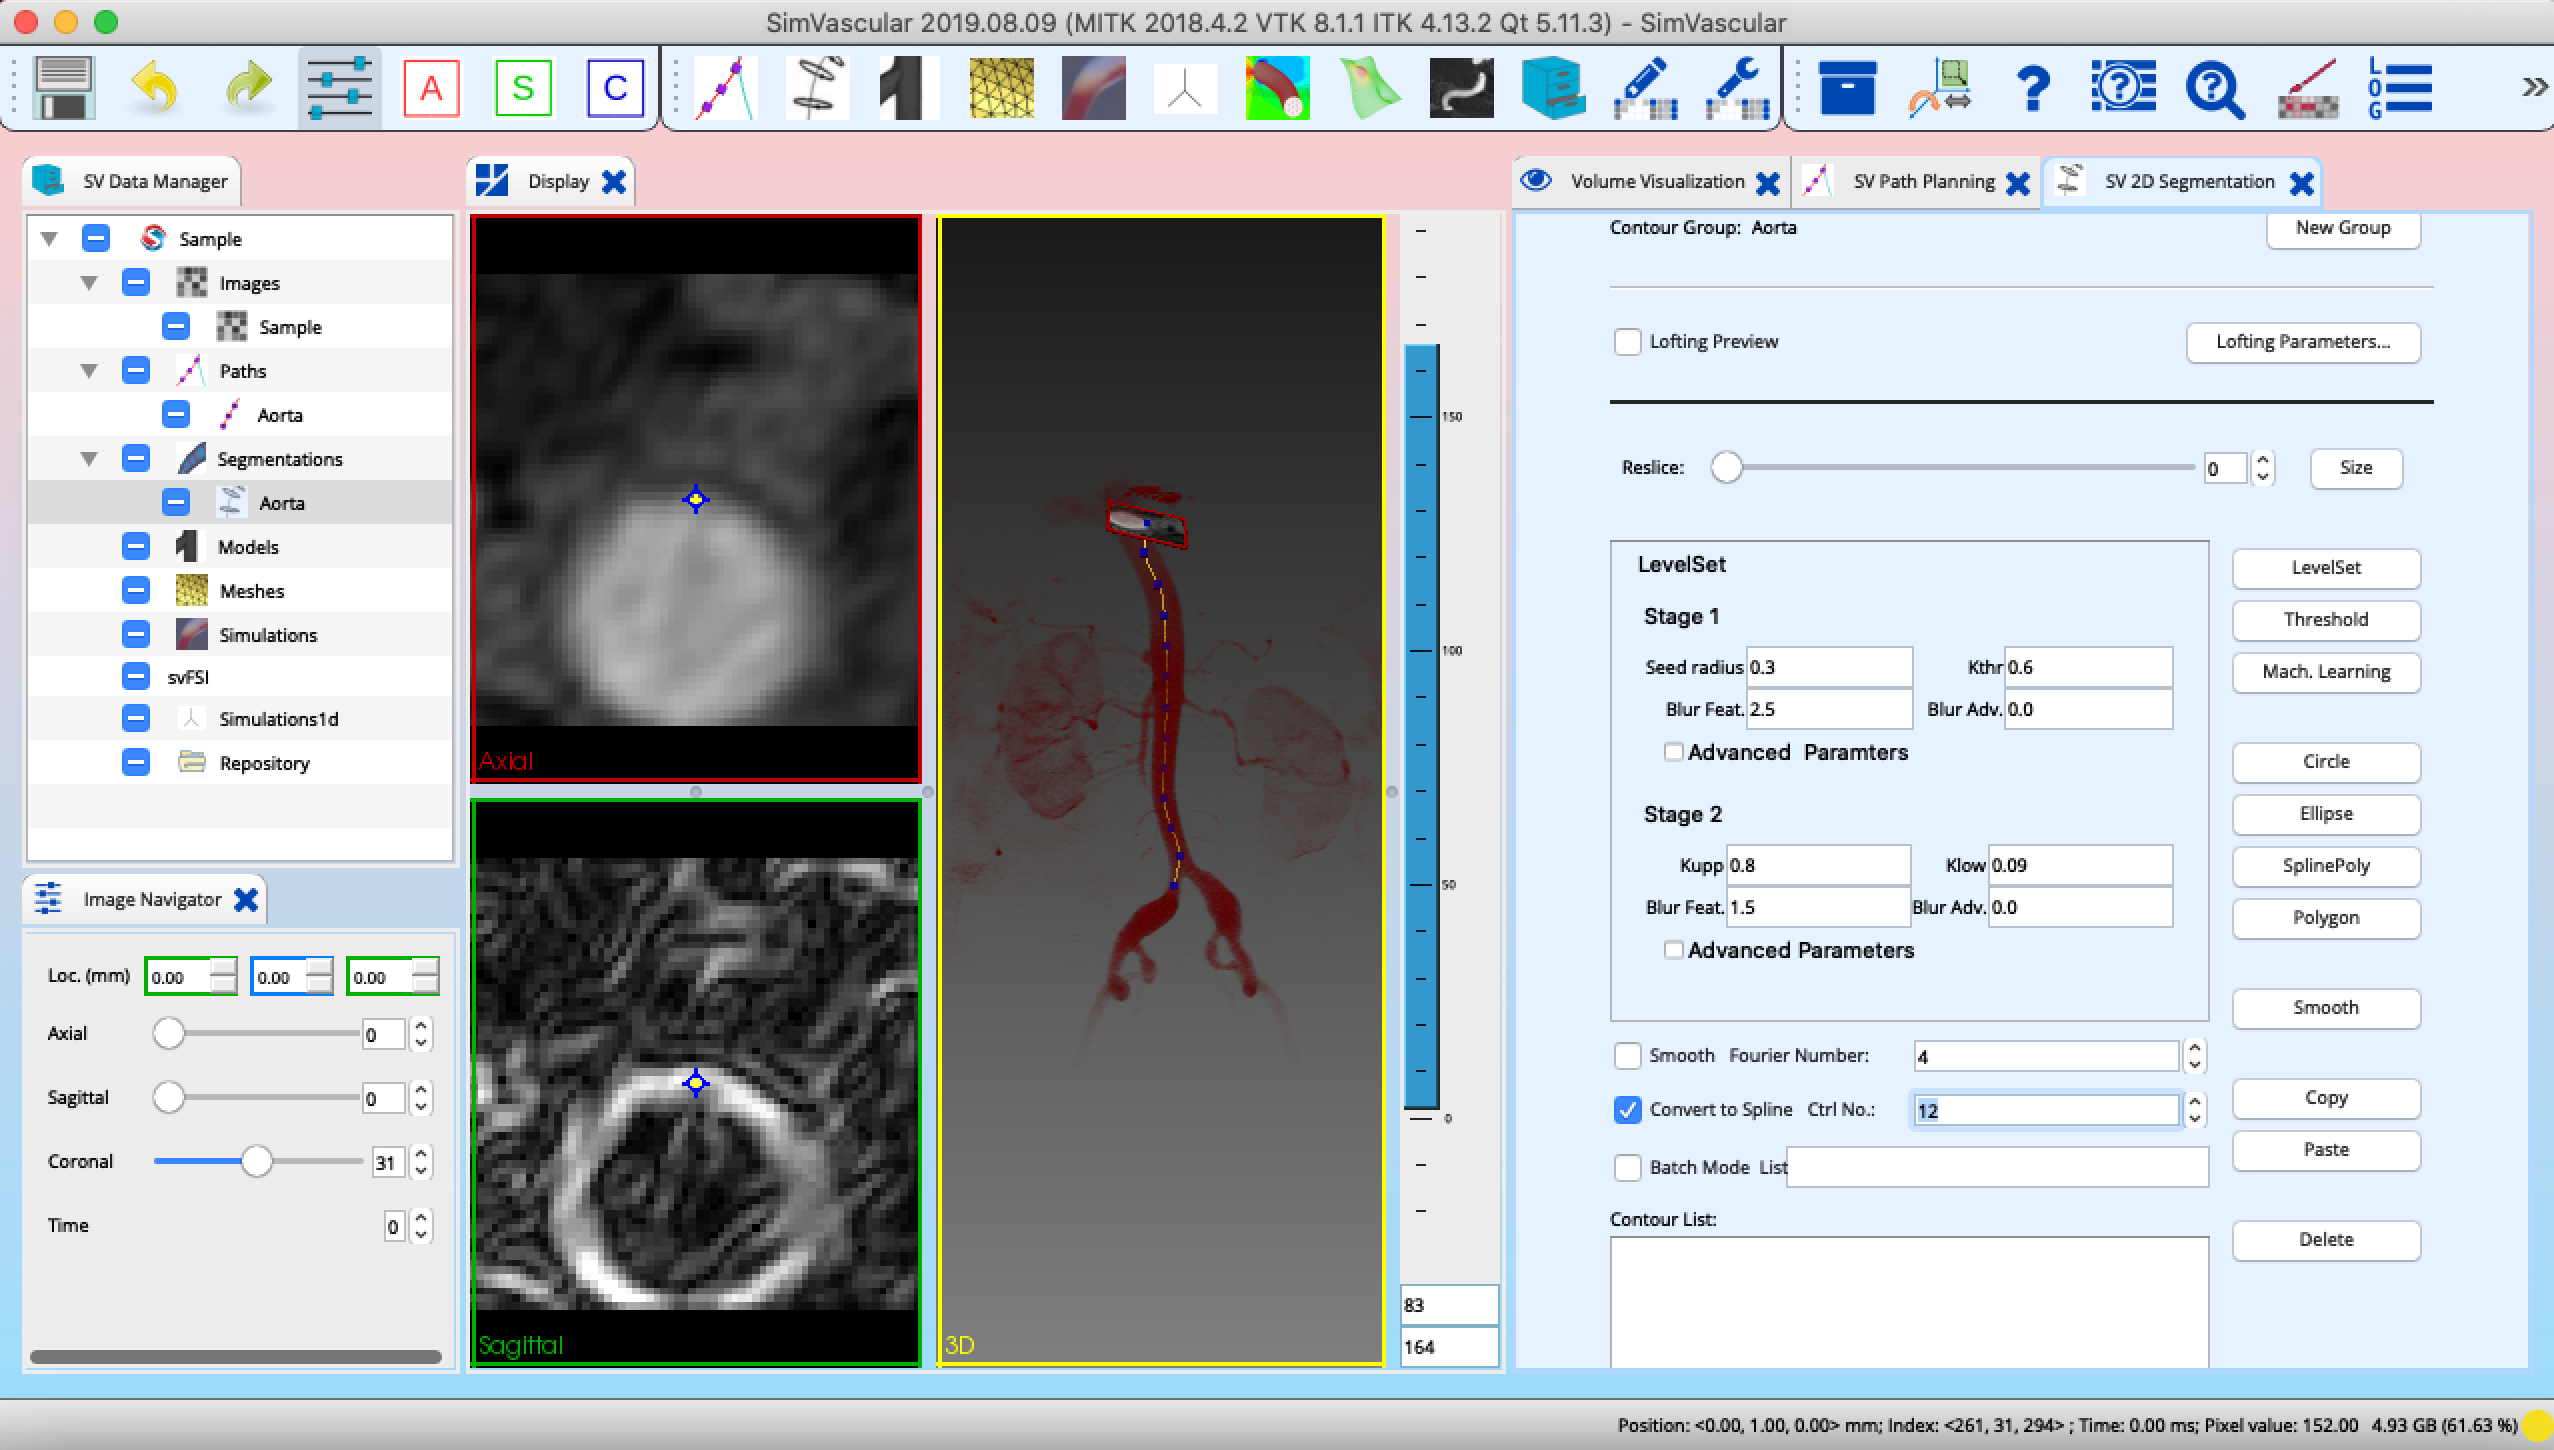This screenshot has width=2554, height=1450.
Task: Click the New Group button
Action: click(2343, 228)
